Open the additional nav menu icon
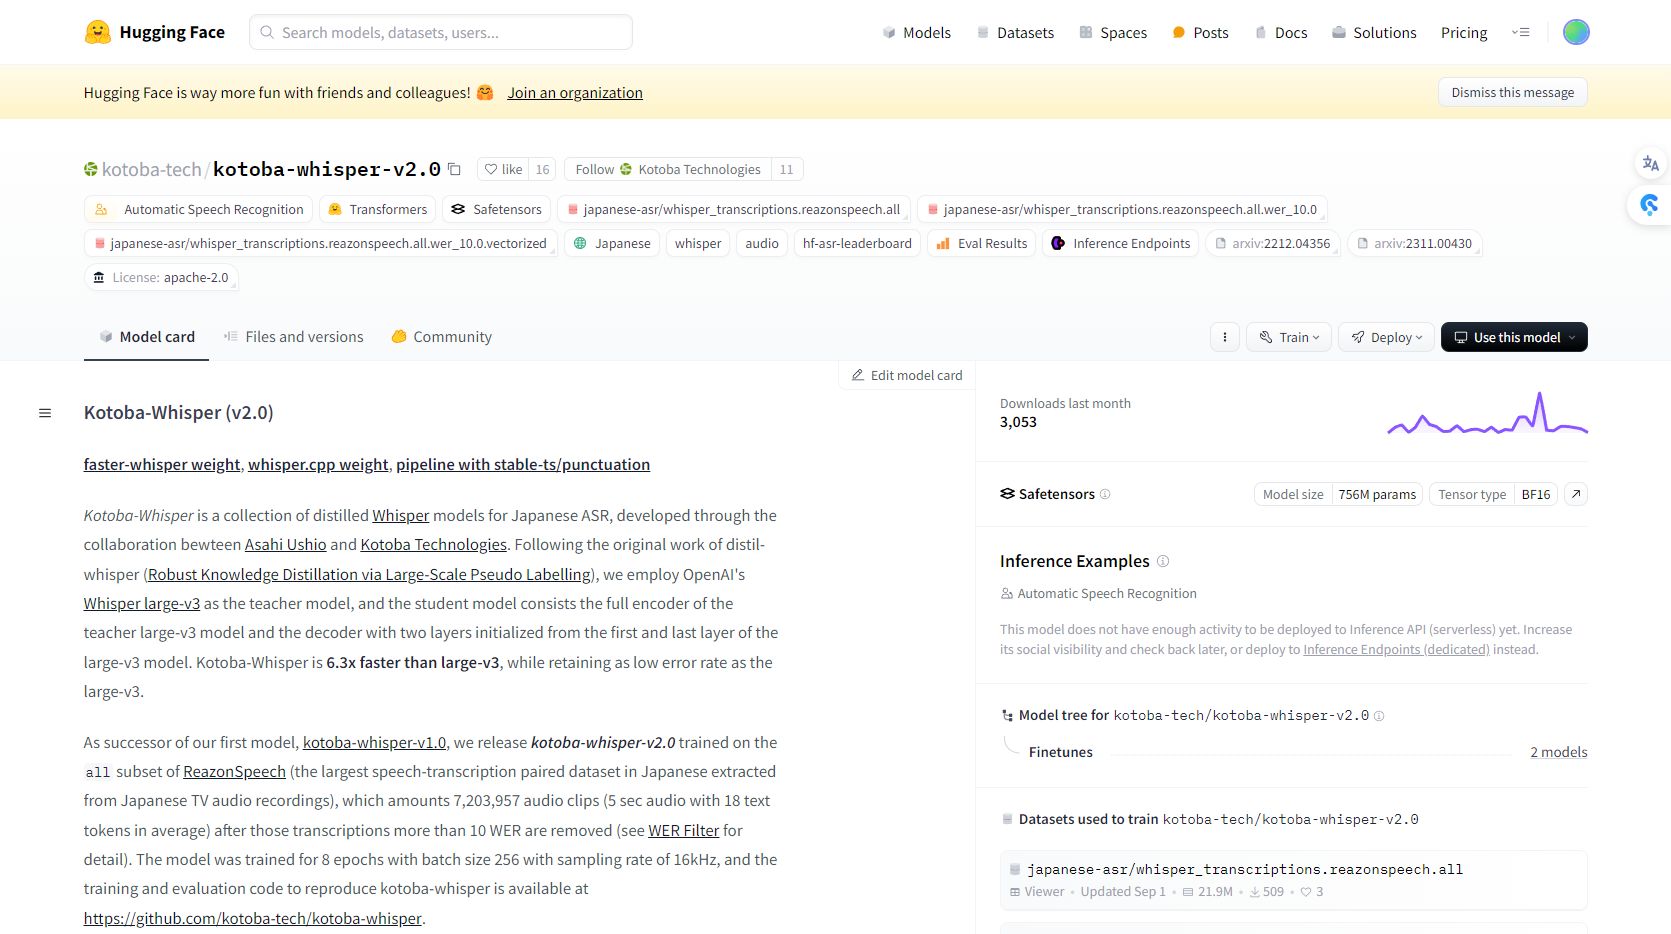The image size is (1671, 934). tap(1521, 32)
